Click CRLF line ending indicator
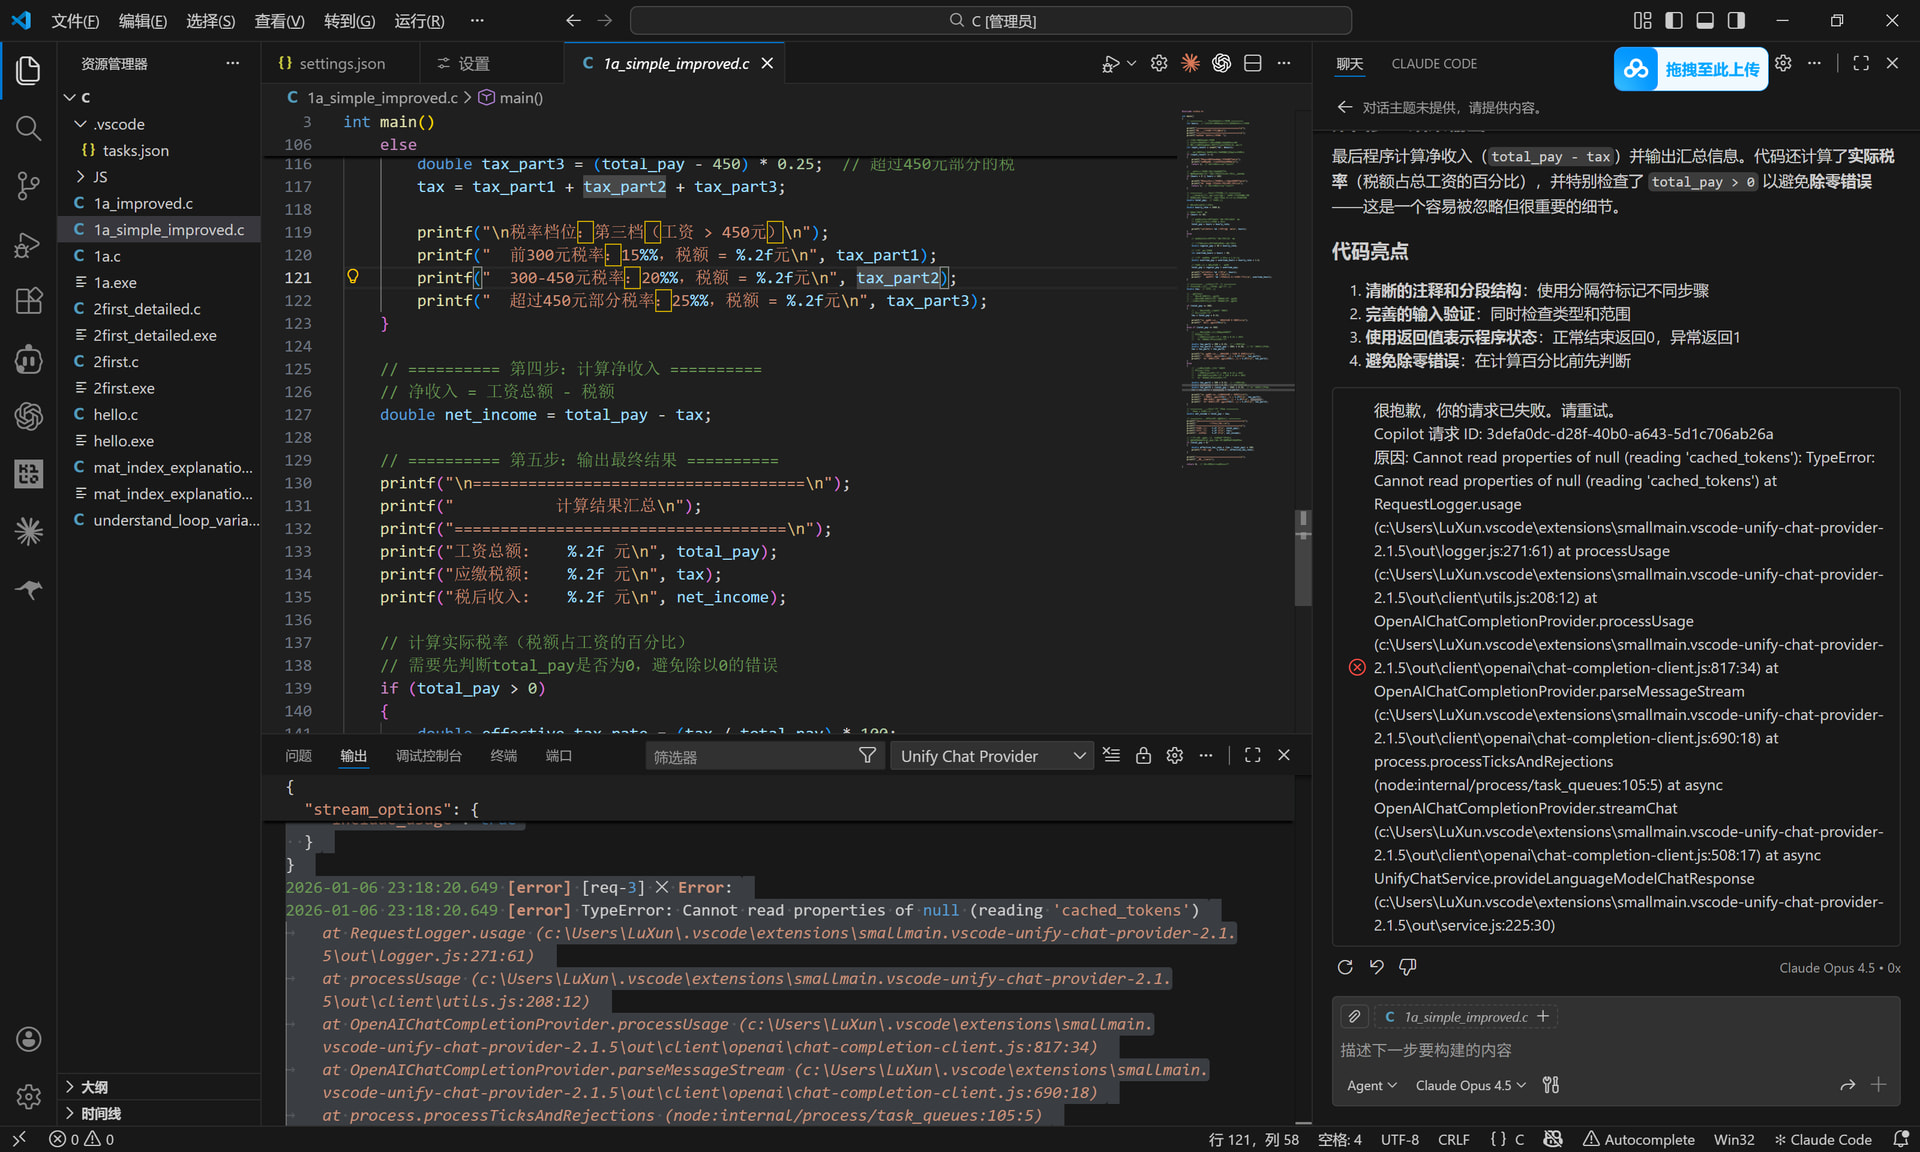Image resolution: width=1920 pixels, height=1152 pixels. [x=1453, y=1139]
